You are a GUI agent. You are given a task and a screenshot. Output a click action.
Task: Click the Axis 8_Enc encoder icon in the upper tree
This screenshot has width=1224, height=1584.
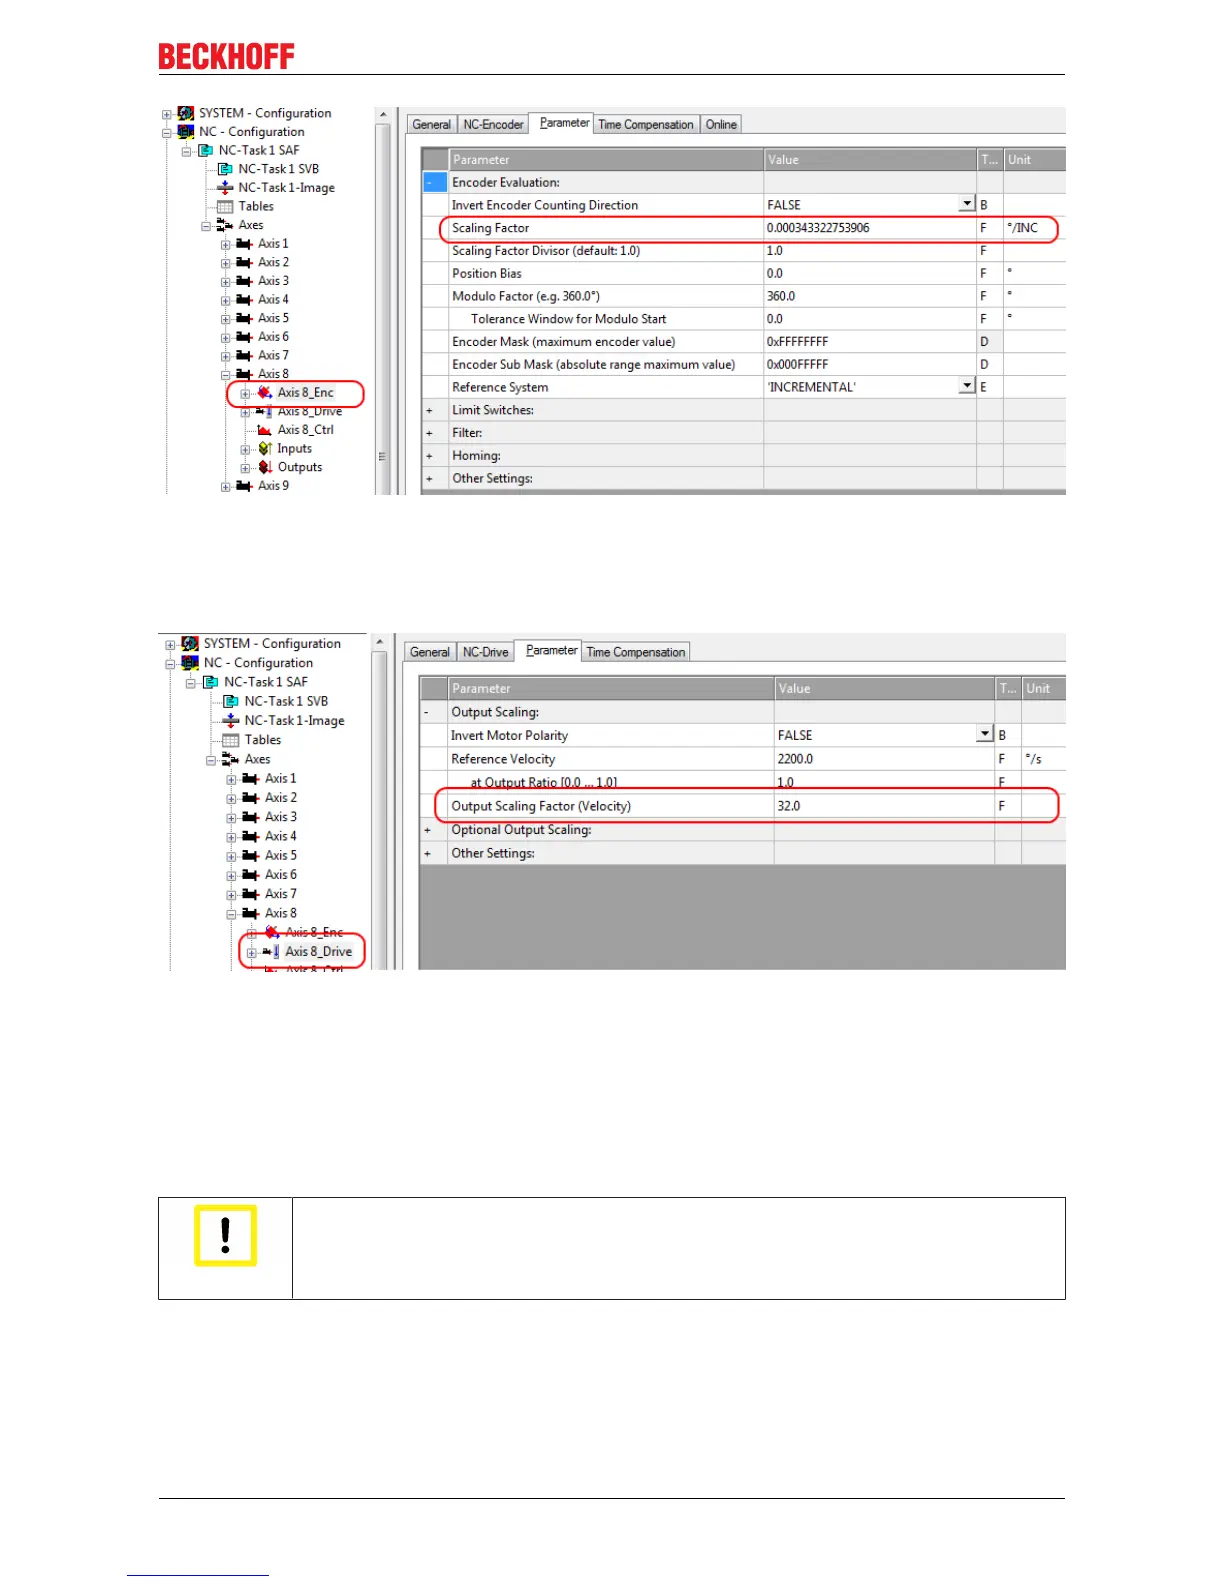[265, 393]
